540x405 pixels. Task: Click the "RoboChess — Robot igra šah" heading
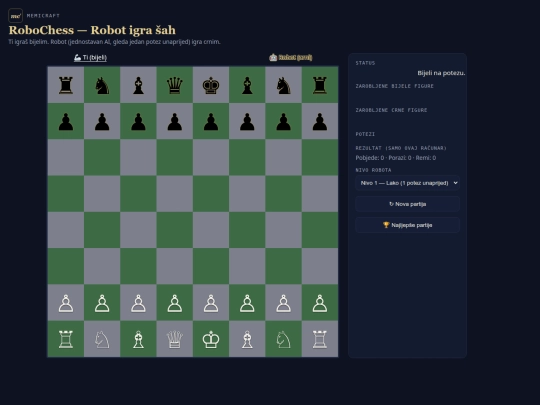pos(92,30)
